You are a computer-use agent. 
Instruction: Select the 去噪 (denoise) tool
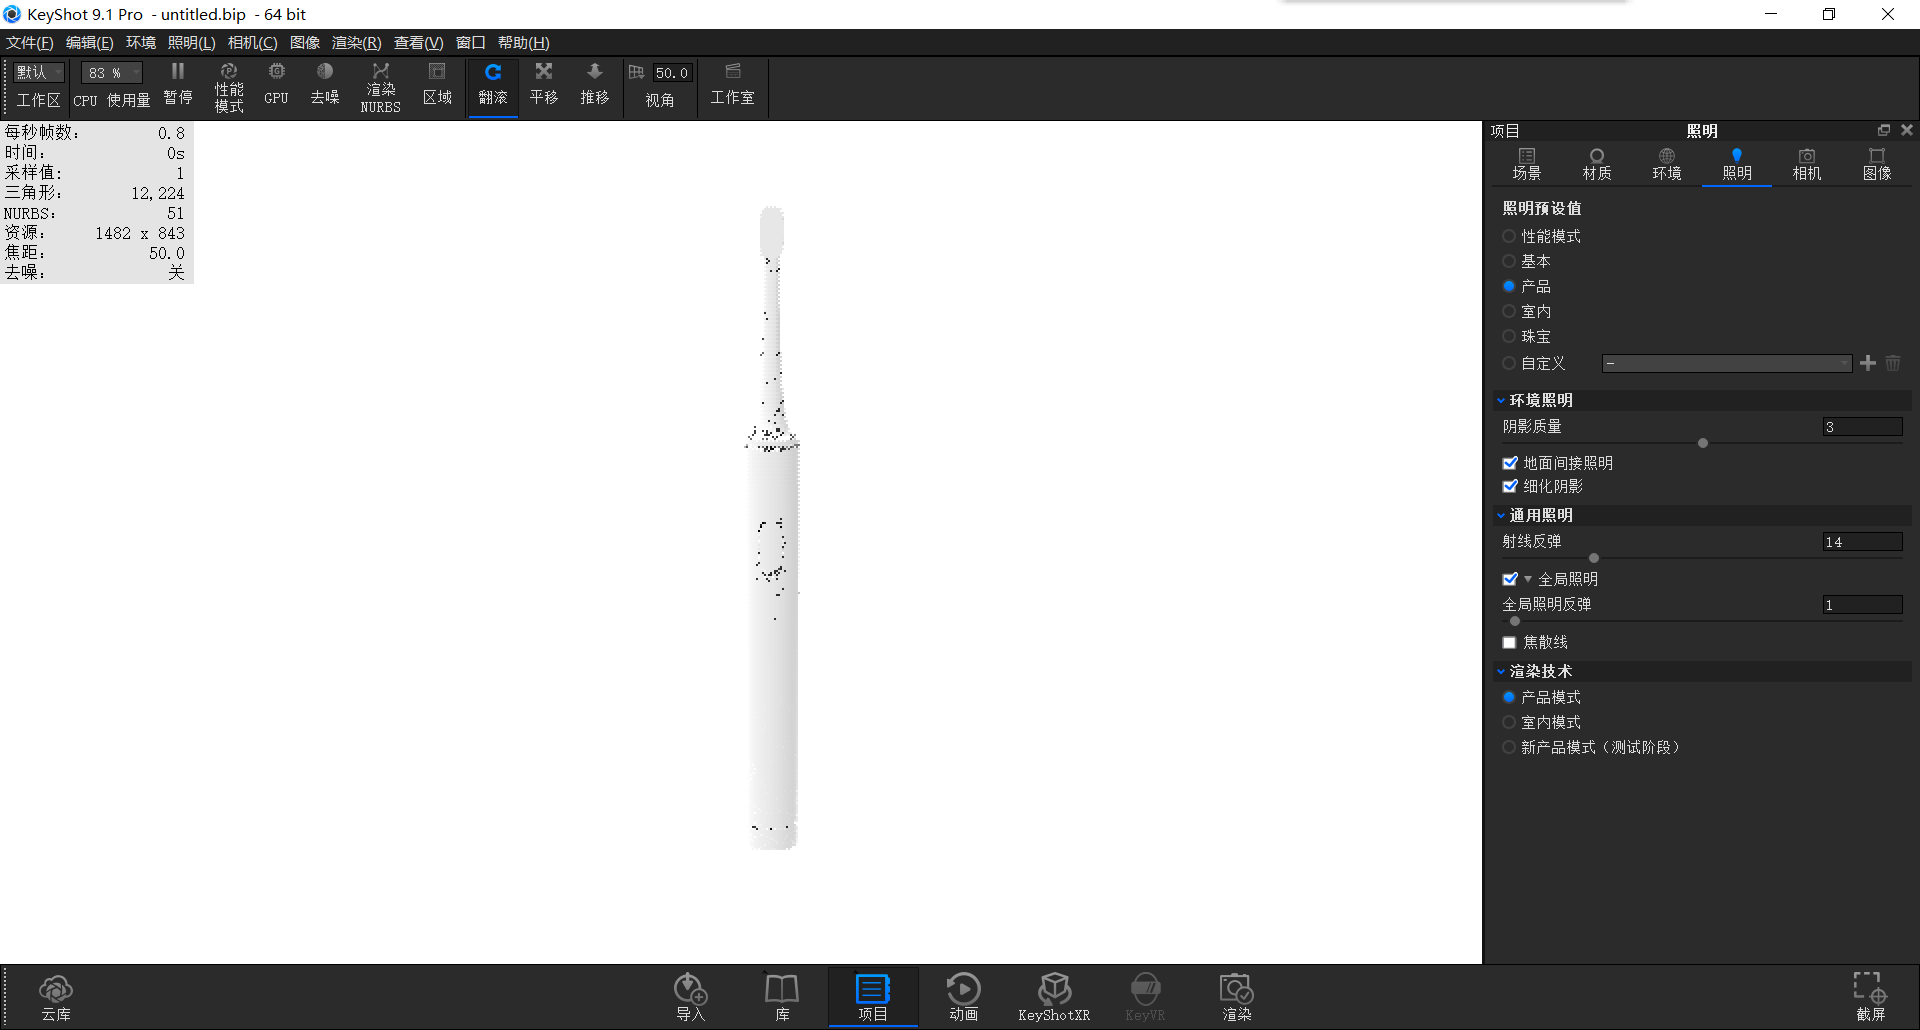324,85
